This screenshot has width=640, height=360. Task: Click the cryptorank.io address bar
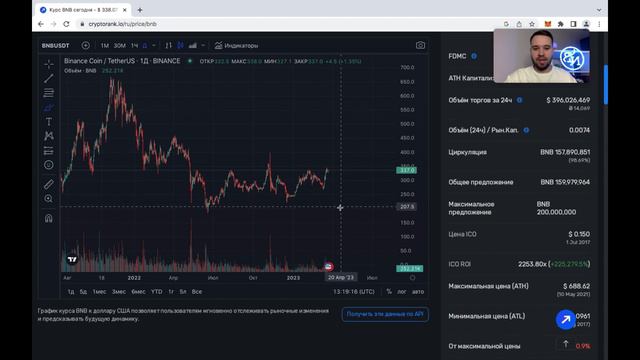pos(286,24)
